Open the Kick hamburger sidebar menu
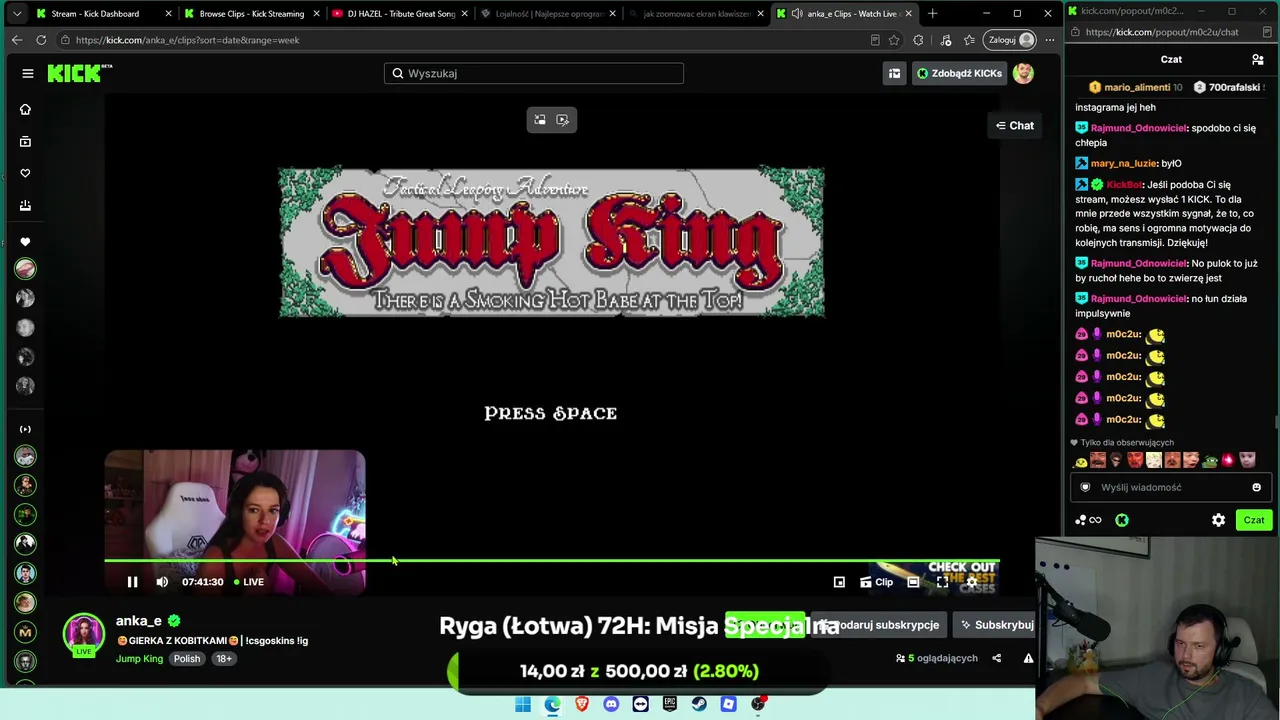This screenshot has width=1280, height=720. tap(28, 73)
